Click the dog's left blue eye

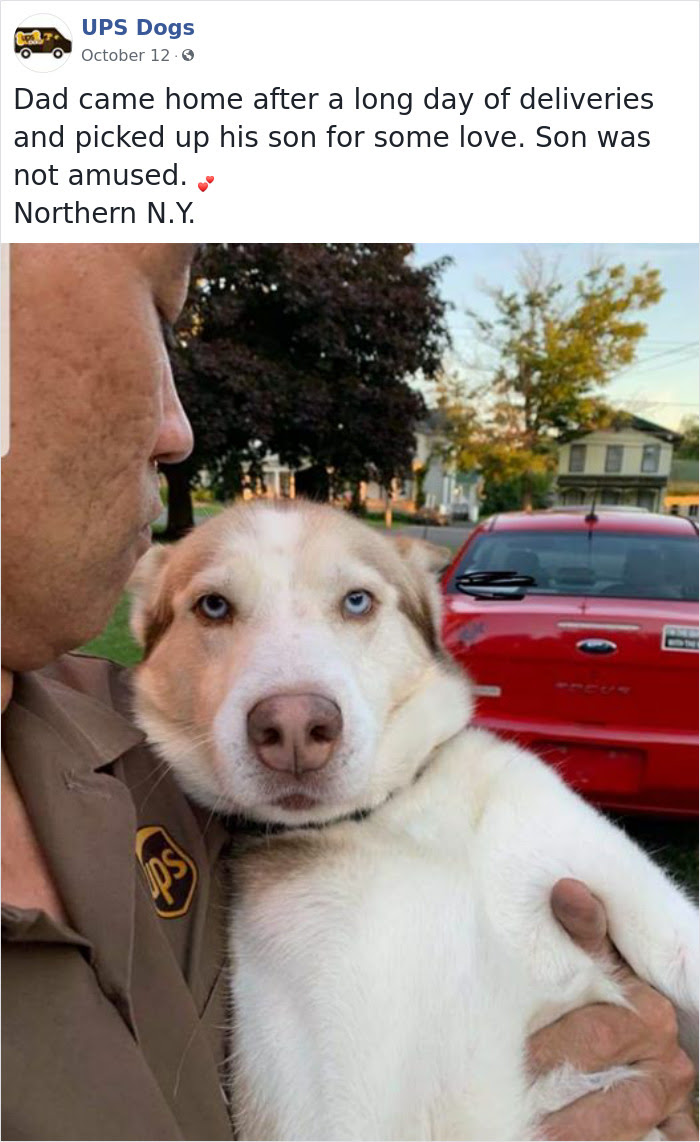click(x=213, y=606)
